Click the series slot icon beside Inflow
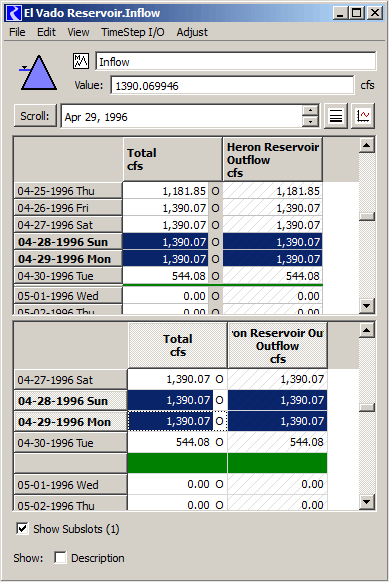 tap(81, 61)
